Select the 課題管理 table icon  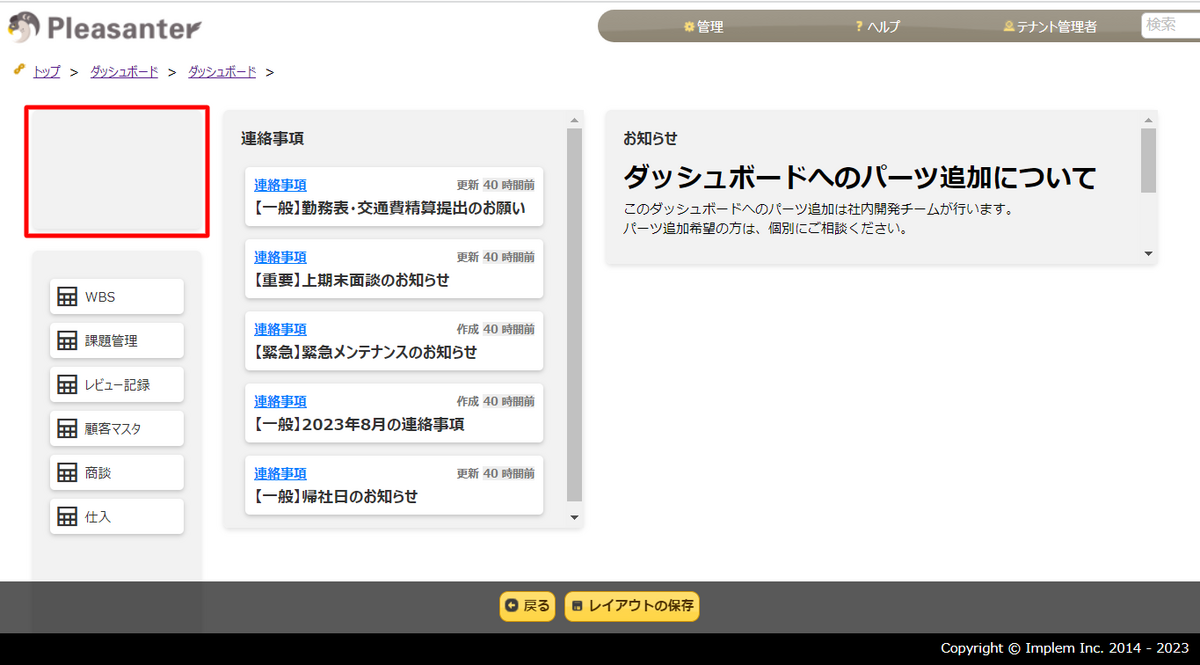65,340
